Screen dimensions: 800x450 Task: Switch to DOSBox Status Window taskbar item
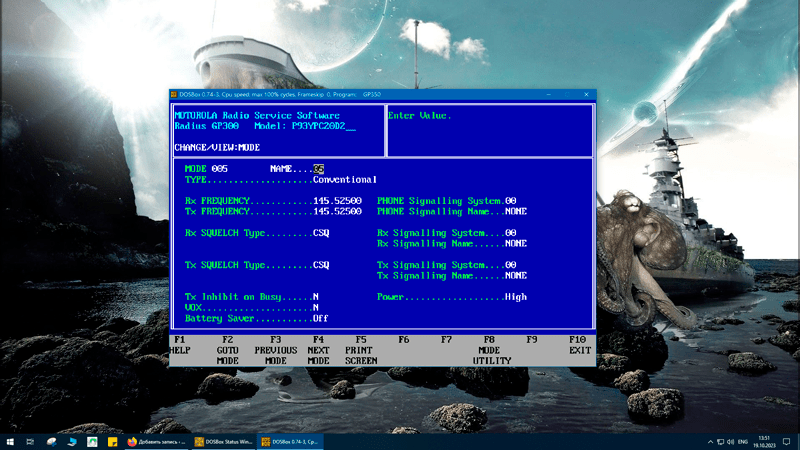point(223,442)
